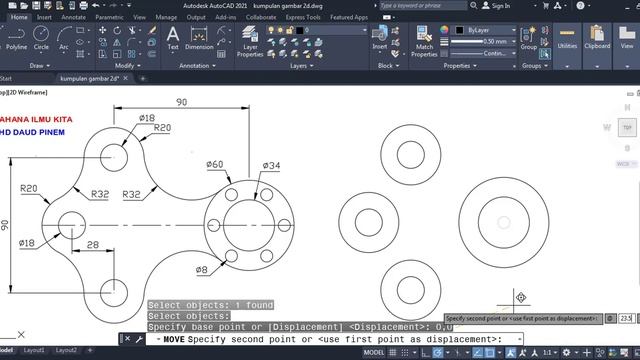640x360 pixels.
Task: Expand the Layers panel
Action: pos(302,66)
